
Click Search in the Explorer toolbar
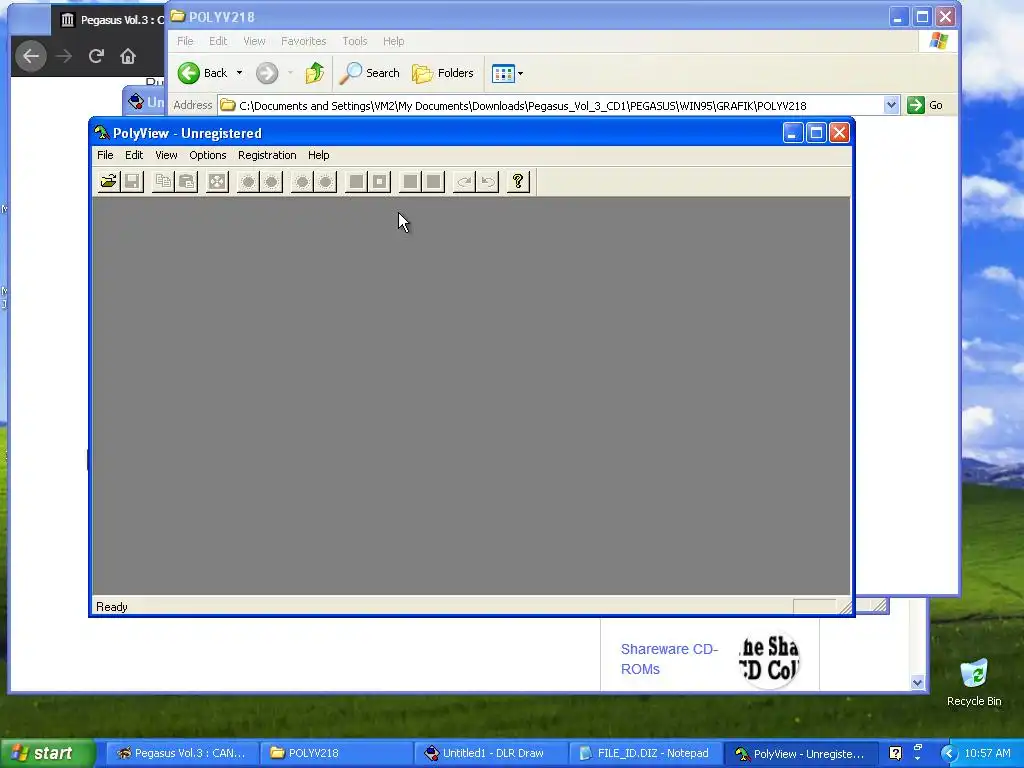pyautogui.click(x=370, y=73)
